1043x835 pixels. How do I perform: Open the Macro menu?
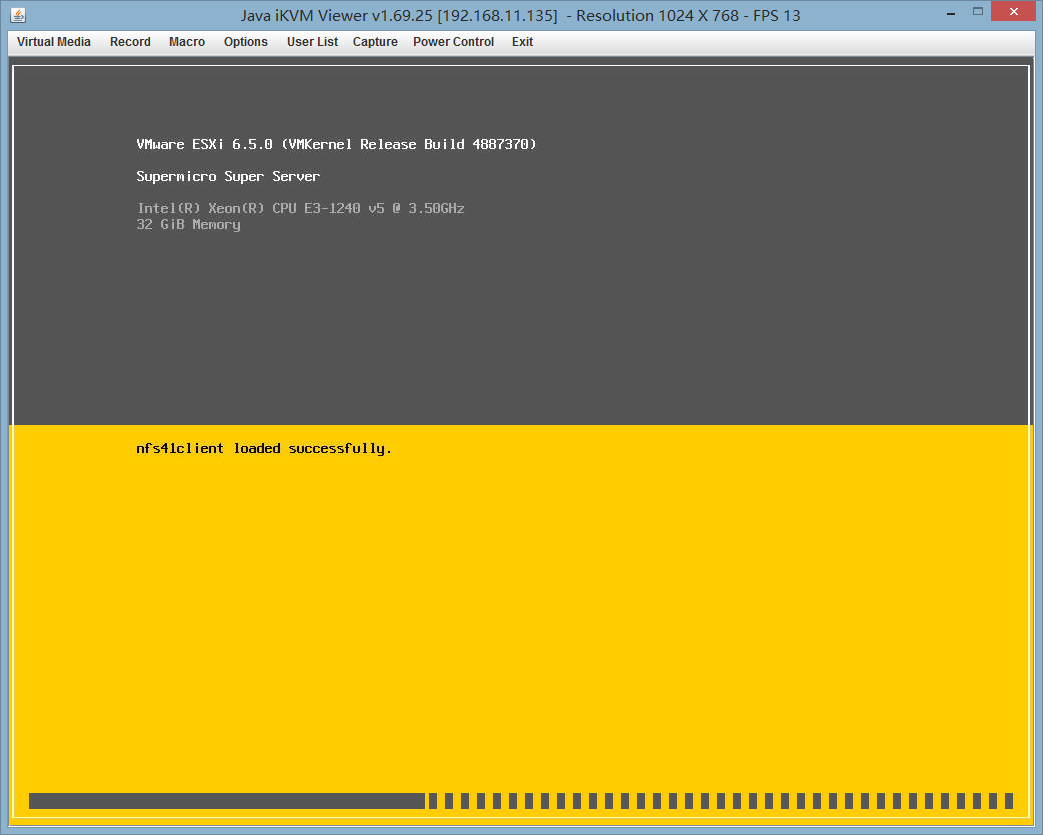click(187, 42)
